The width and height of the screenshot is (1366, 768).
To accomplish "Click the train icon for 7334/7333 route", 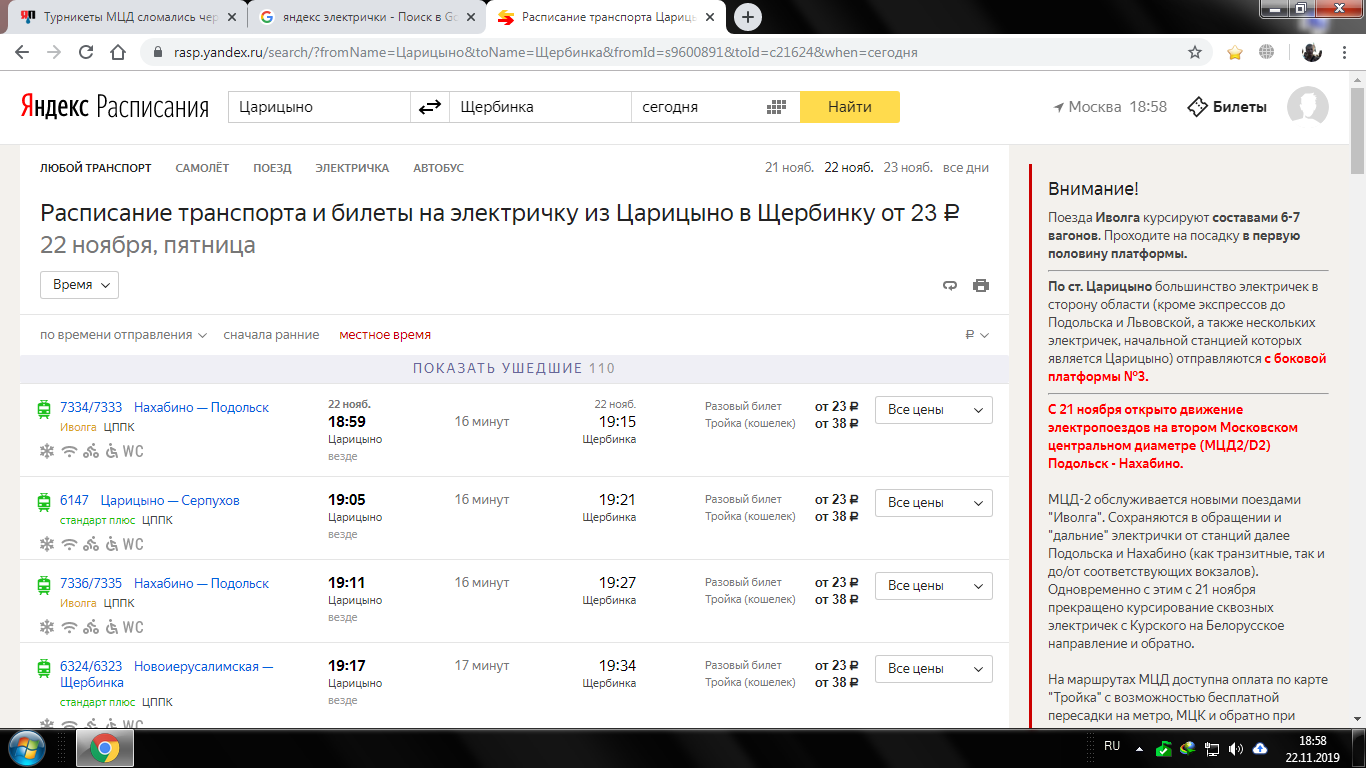I will (44, 408).
